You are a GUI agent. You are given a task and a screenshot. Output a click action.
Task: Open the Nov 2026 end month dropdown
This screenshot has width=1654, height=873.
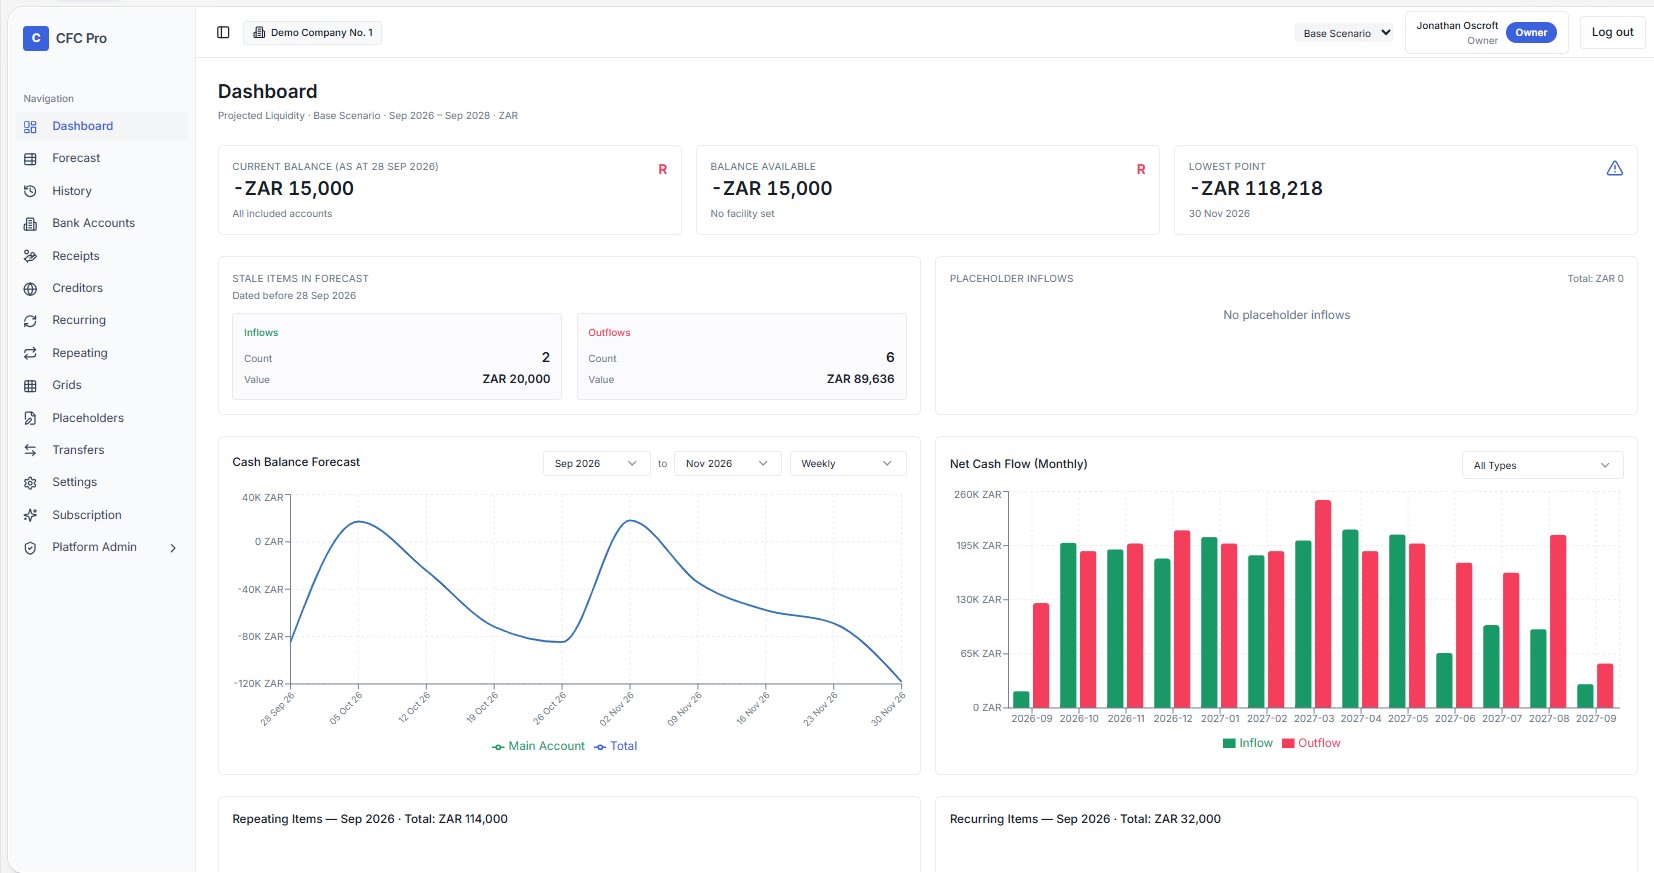727,463
